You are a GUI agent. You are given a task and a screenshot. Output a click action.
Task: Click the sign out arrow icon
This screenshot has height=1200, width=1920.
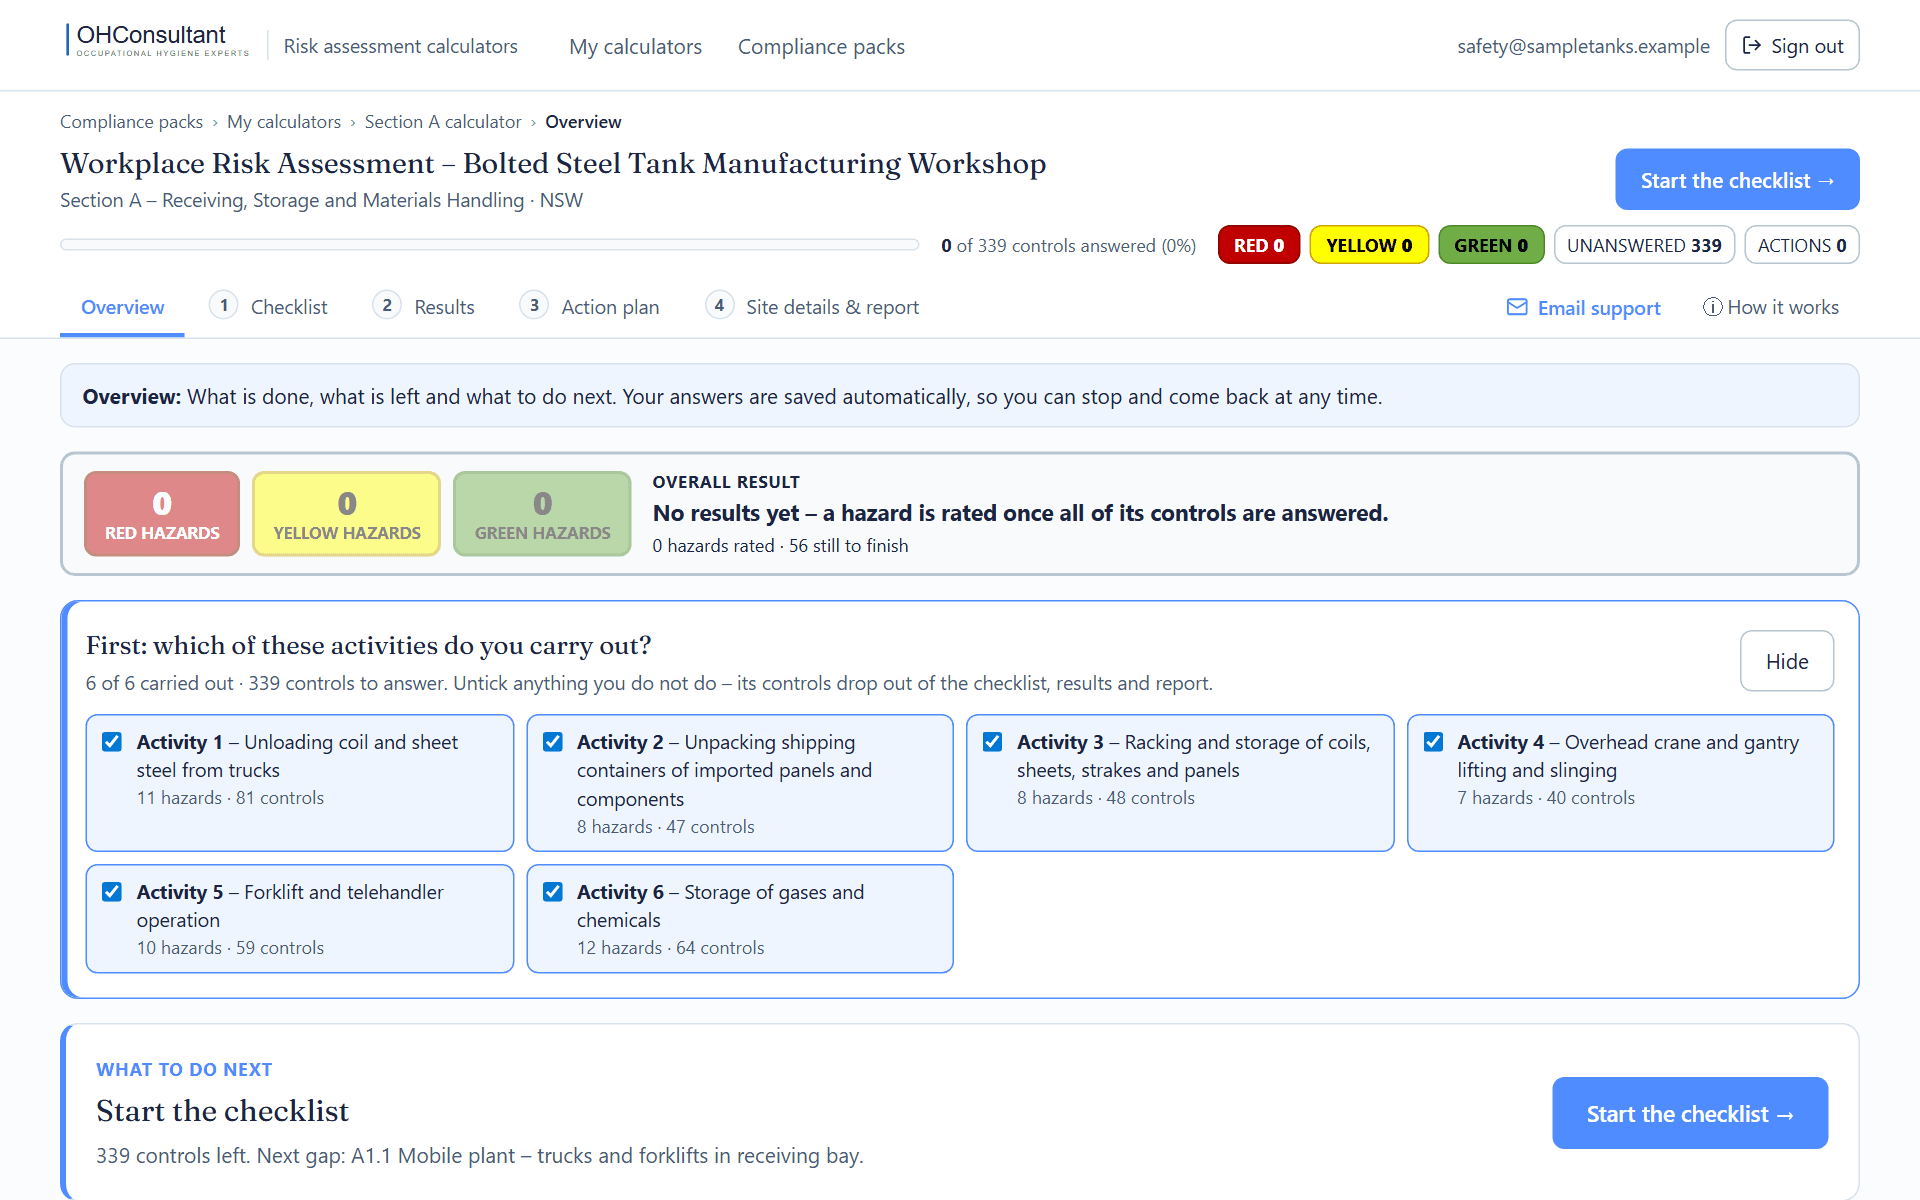(1752, 45)
